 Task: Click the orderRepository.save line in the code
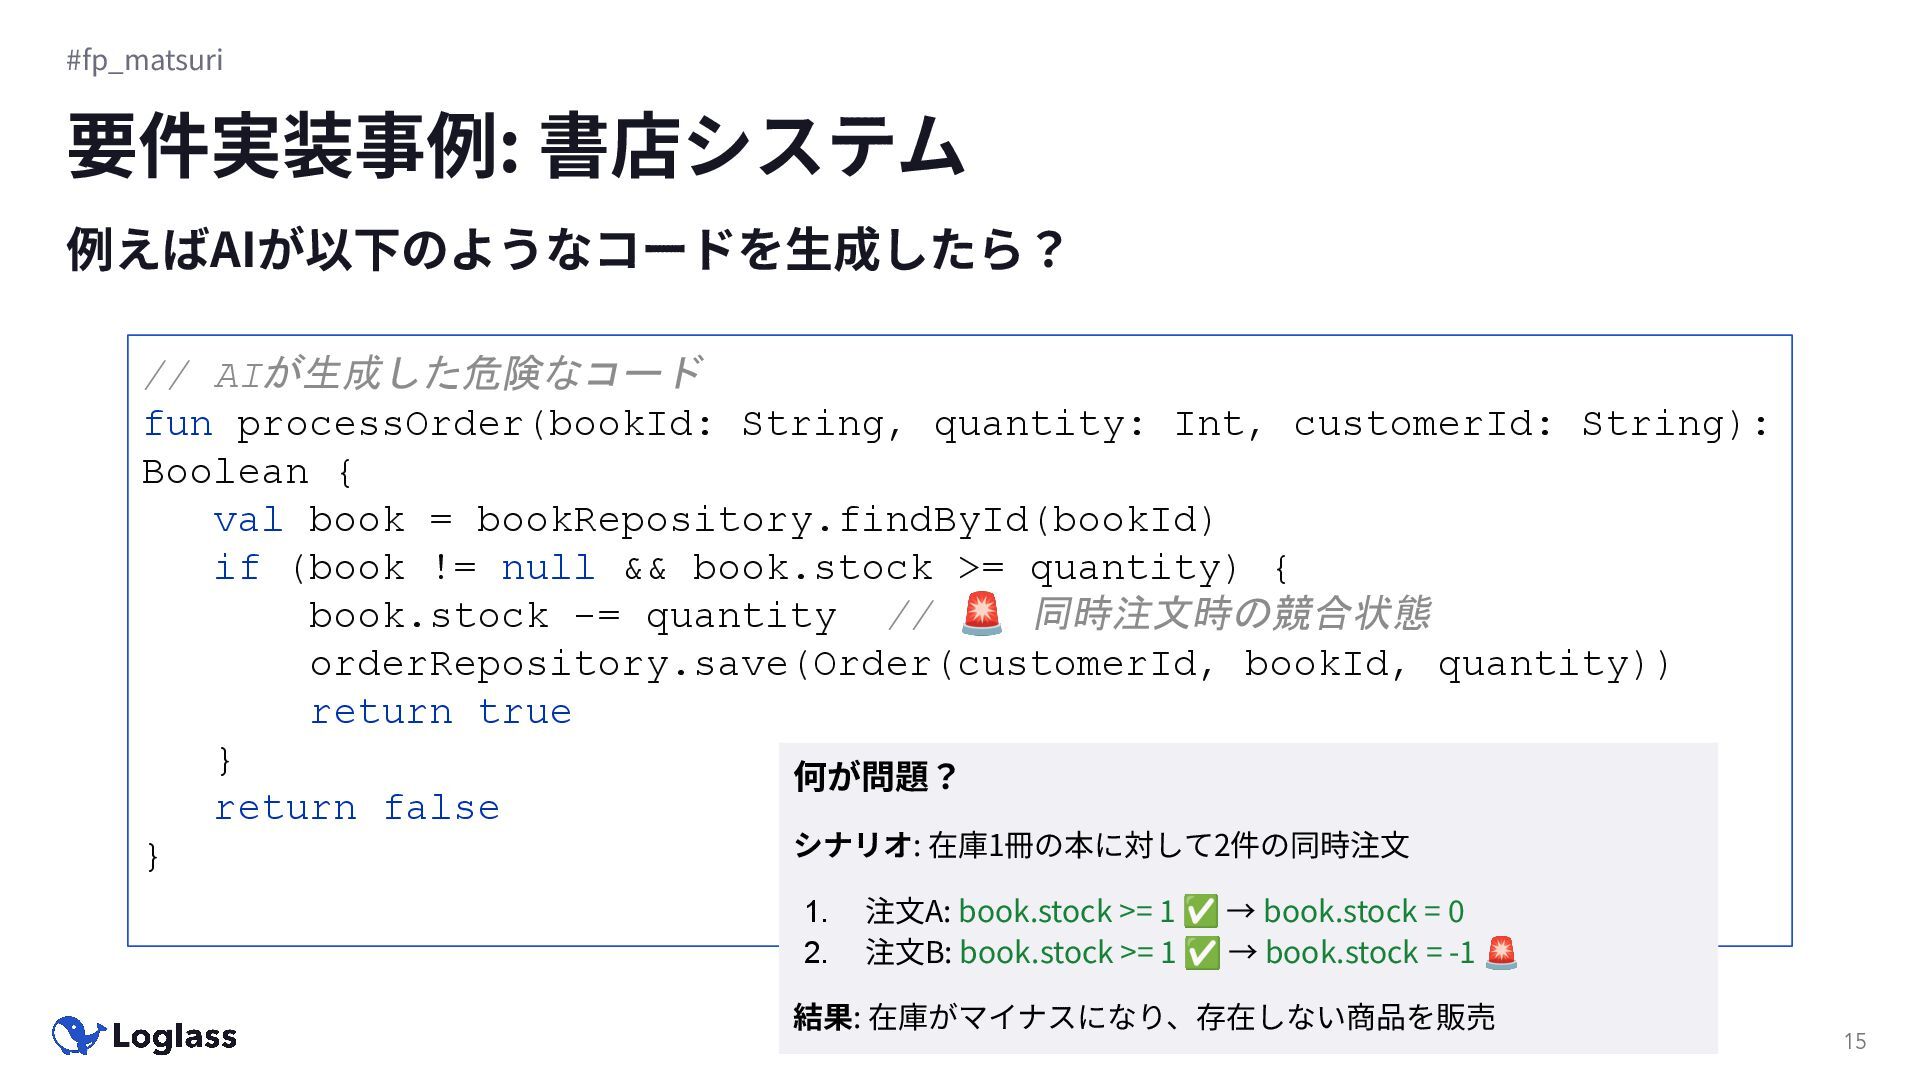click(990, 664)
